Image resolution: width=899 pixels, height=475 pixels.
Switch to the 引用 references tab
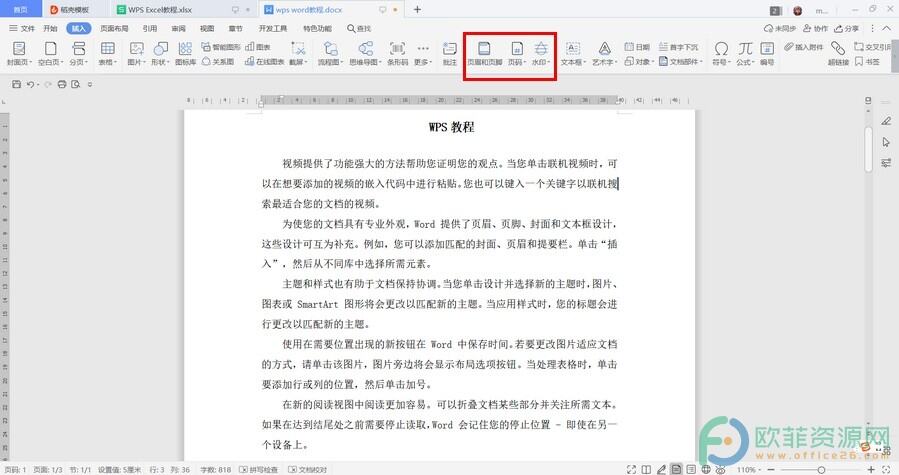tap(150, 28)
